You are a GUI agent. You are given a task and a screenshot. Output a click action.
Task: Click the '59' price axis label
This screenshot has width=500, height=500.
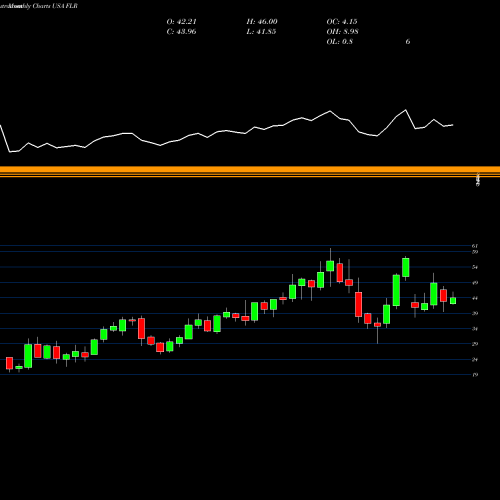[475, 252]
